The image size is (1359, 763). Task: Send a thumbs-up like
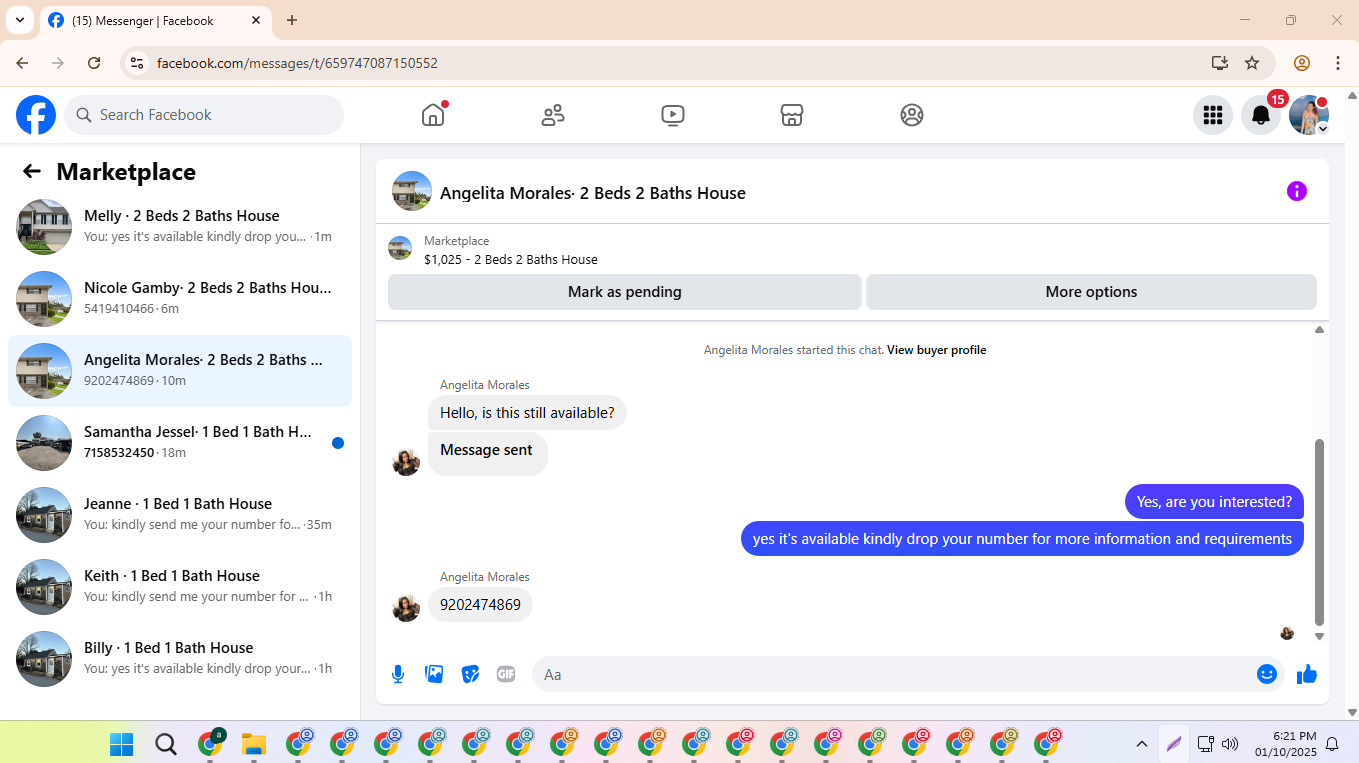(1307, 675)
